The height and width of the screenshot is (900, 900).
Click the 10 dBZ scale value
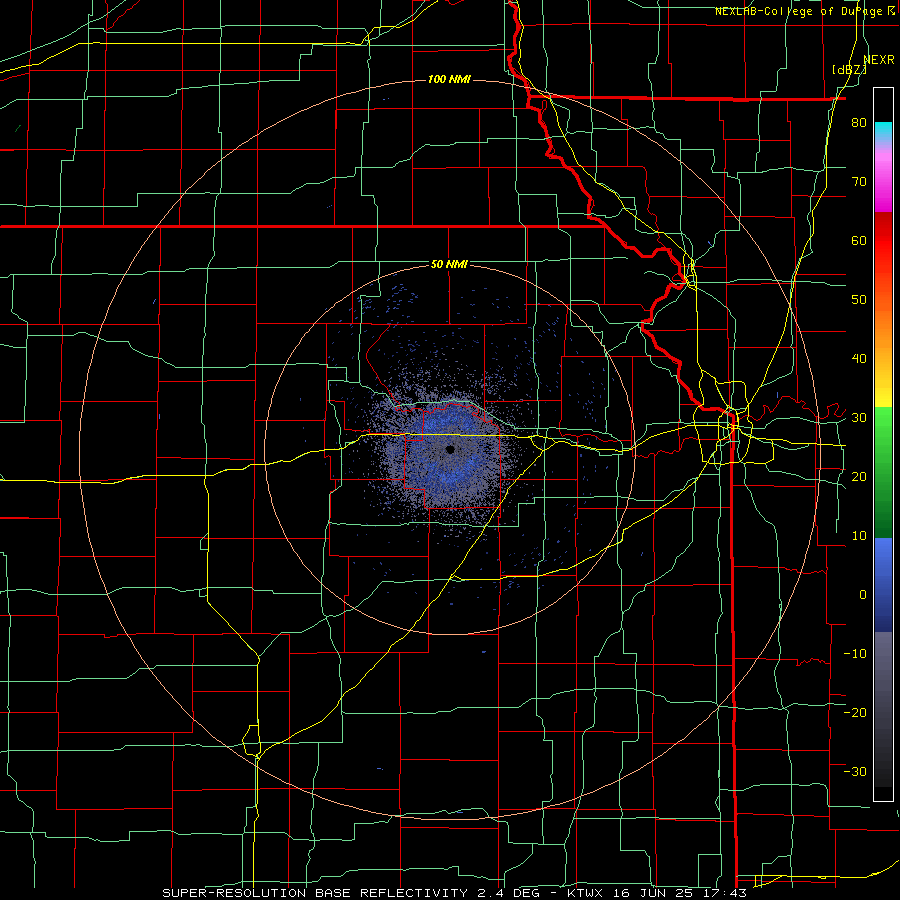tap(859, 536)
